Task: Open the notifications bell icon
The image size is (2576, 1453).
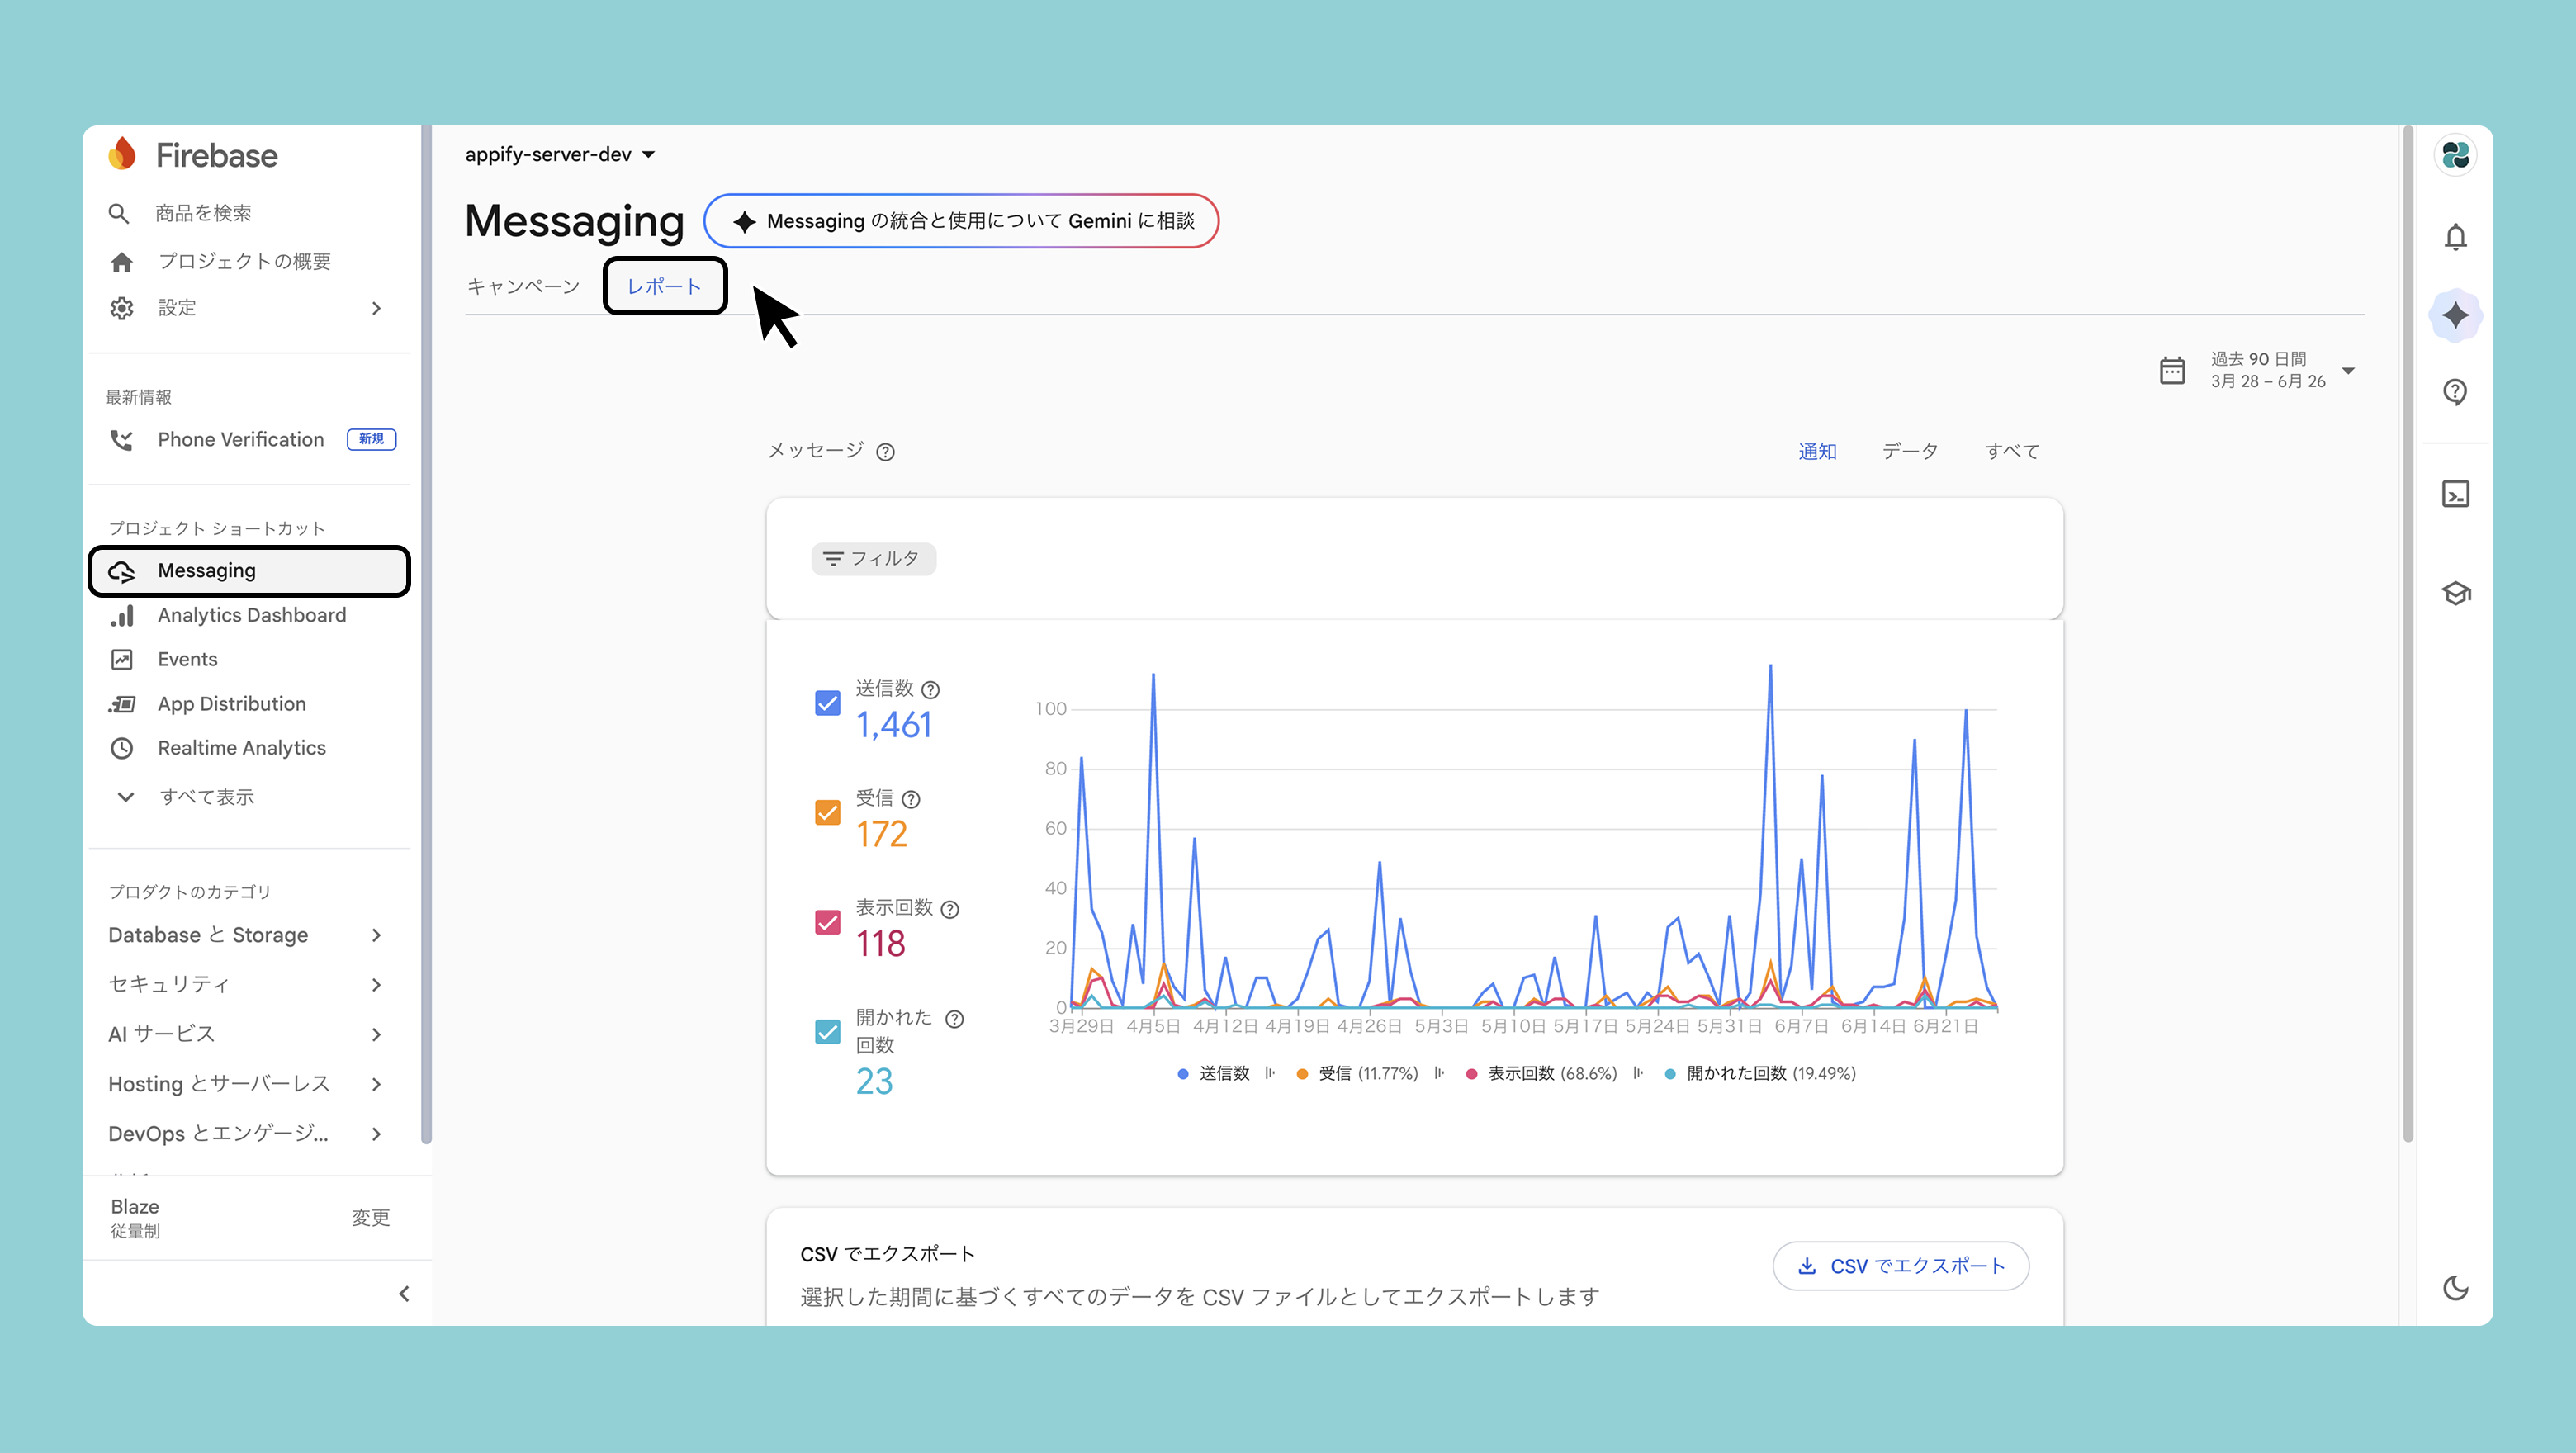Action: click(2455, 238)
